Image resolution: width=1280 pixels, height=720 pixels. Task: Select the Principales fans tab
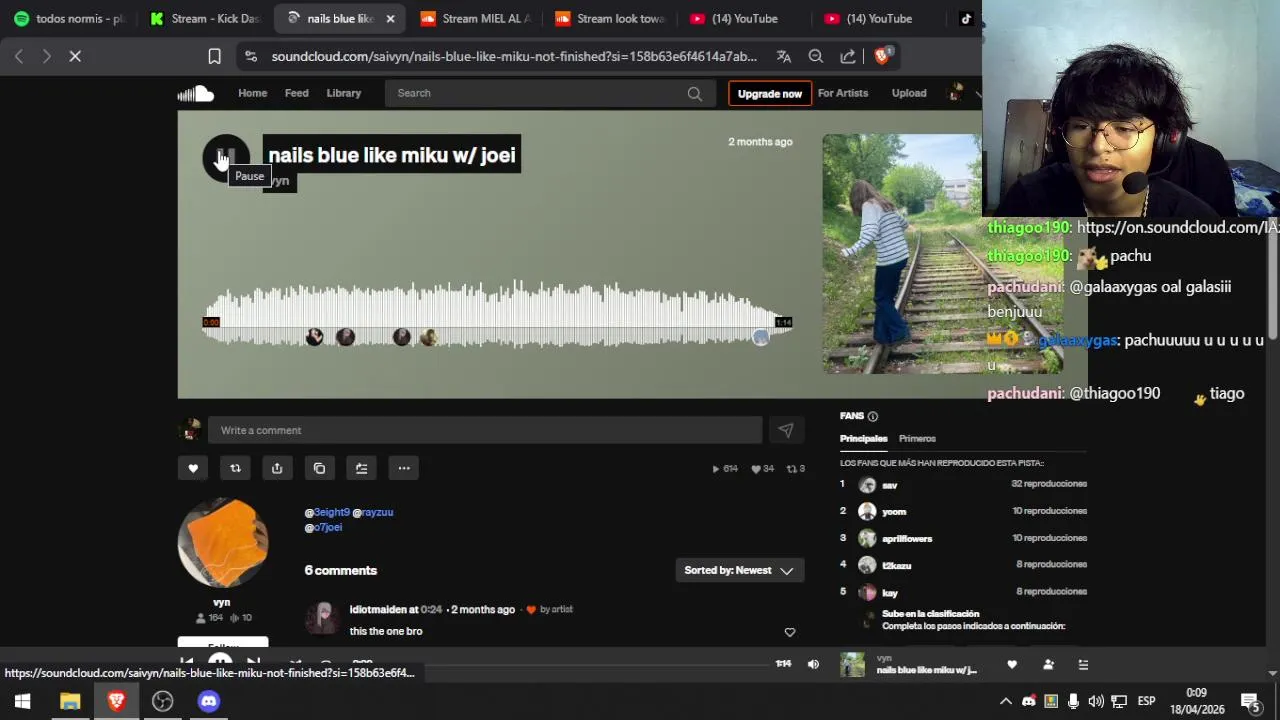pos(864,438)
